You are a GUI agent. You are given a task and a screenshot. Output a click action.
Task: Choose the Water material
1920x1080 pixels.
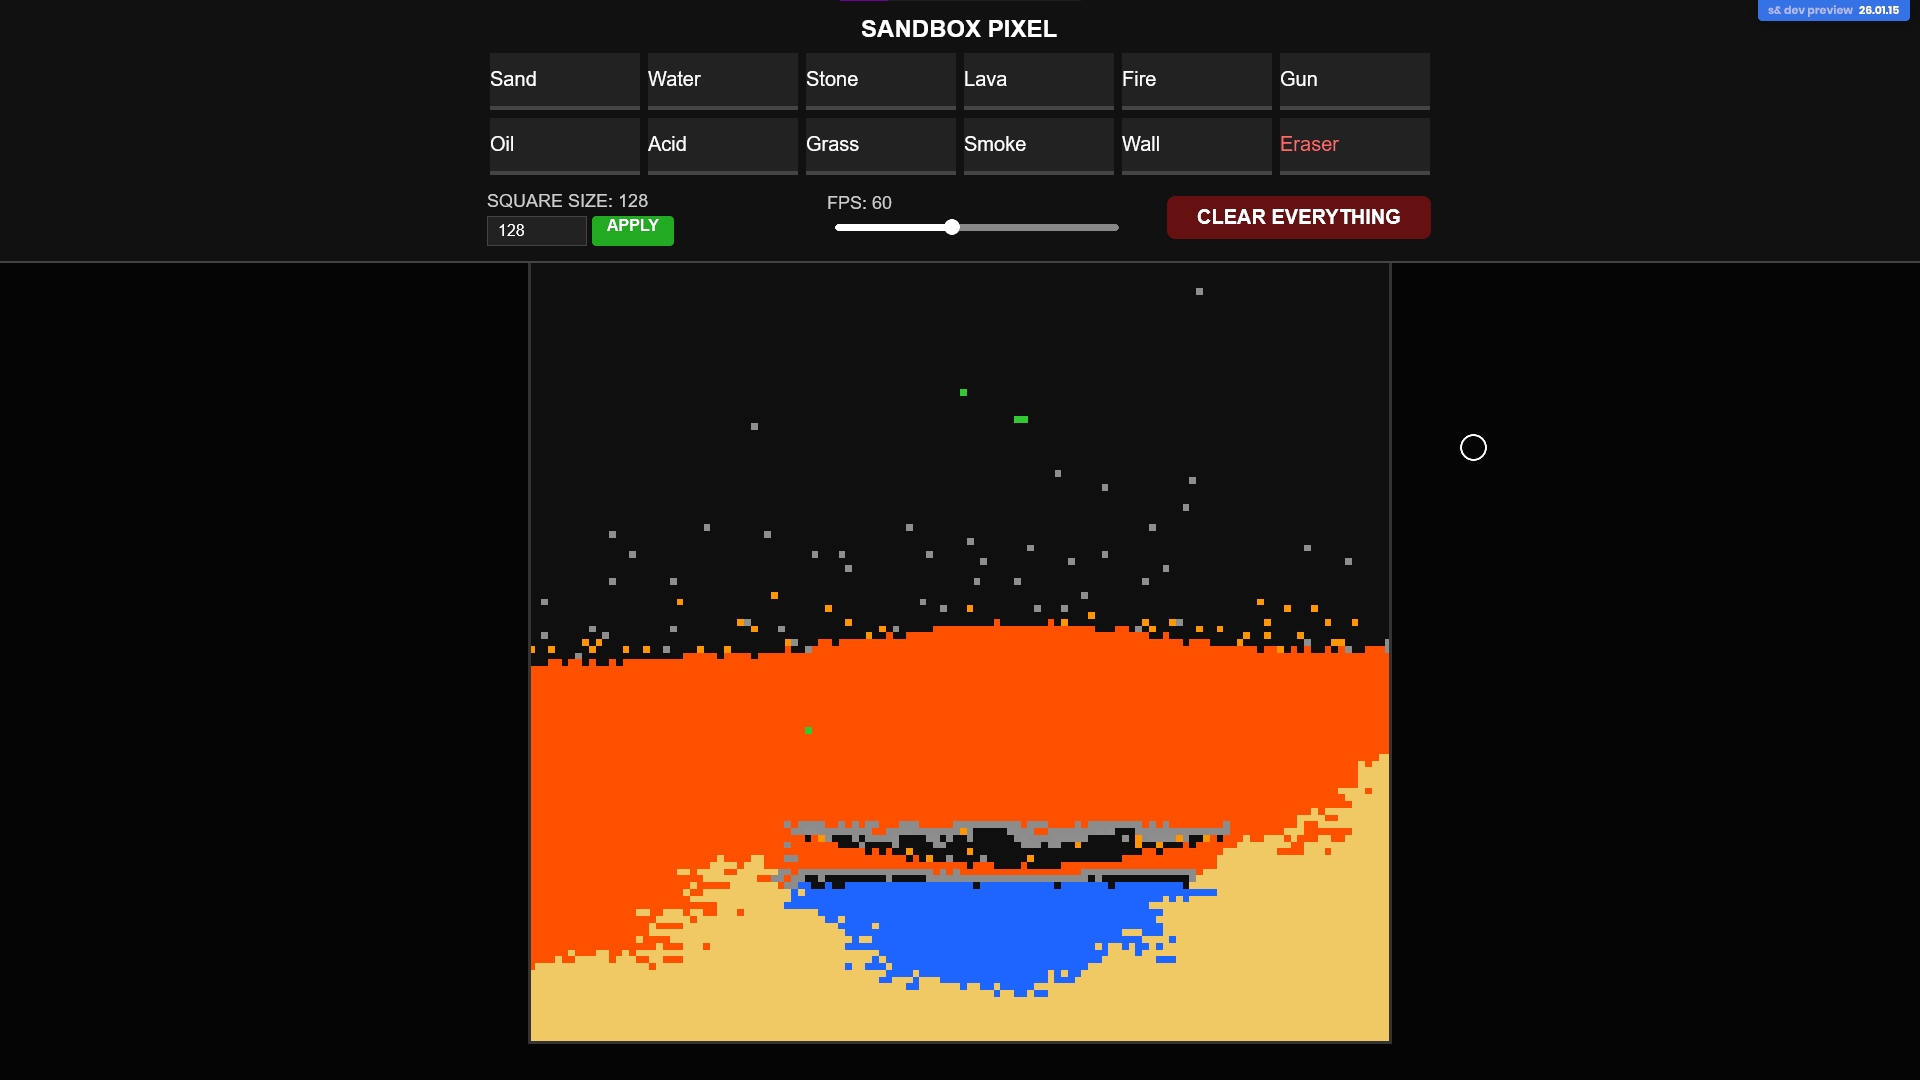tap(722, 80)
